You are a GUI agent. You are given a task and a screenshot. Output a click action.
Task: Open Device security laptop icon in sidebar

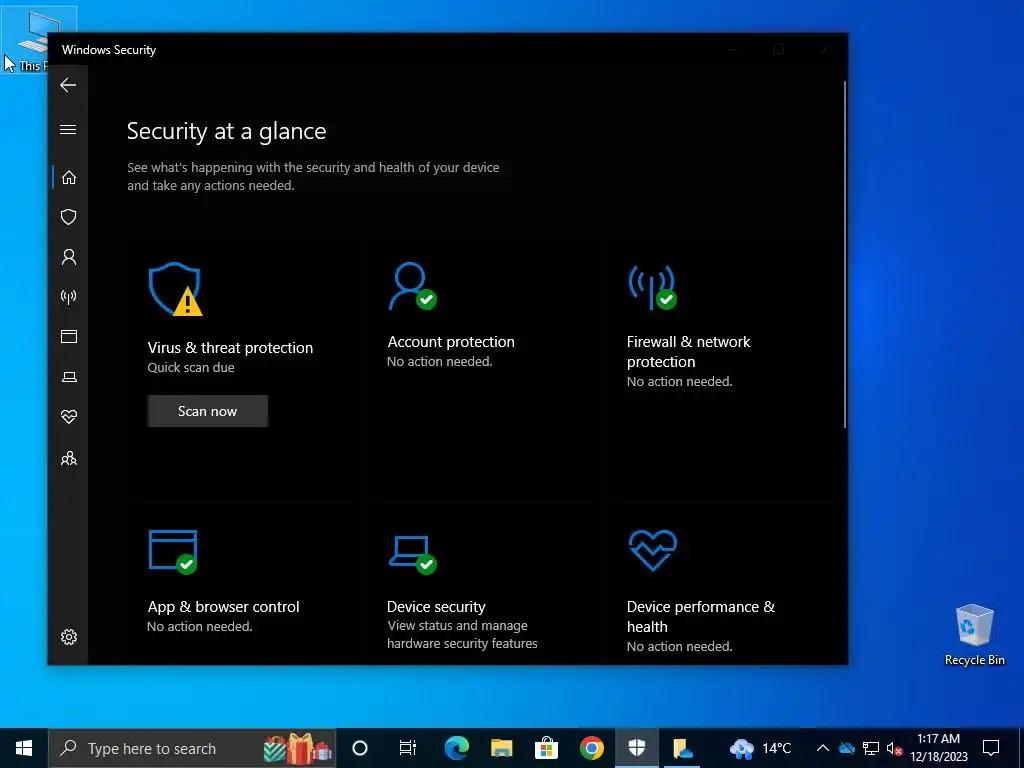coord(69,377)
